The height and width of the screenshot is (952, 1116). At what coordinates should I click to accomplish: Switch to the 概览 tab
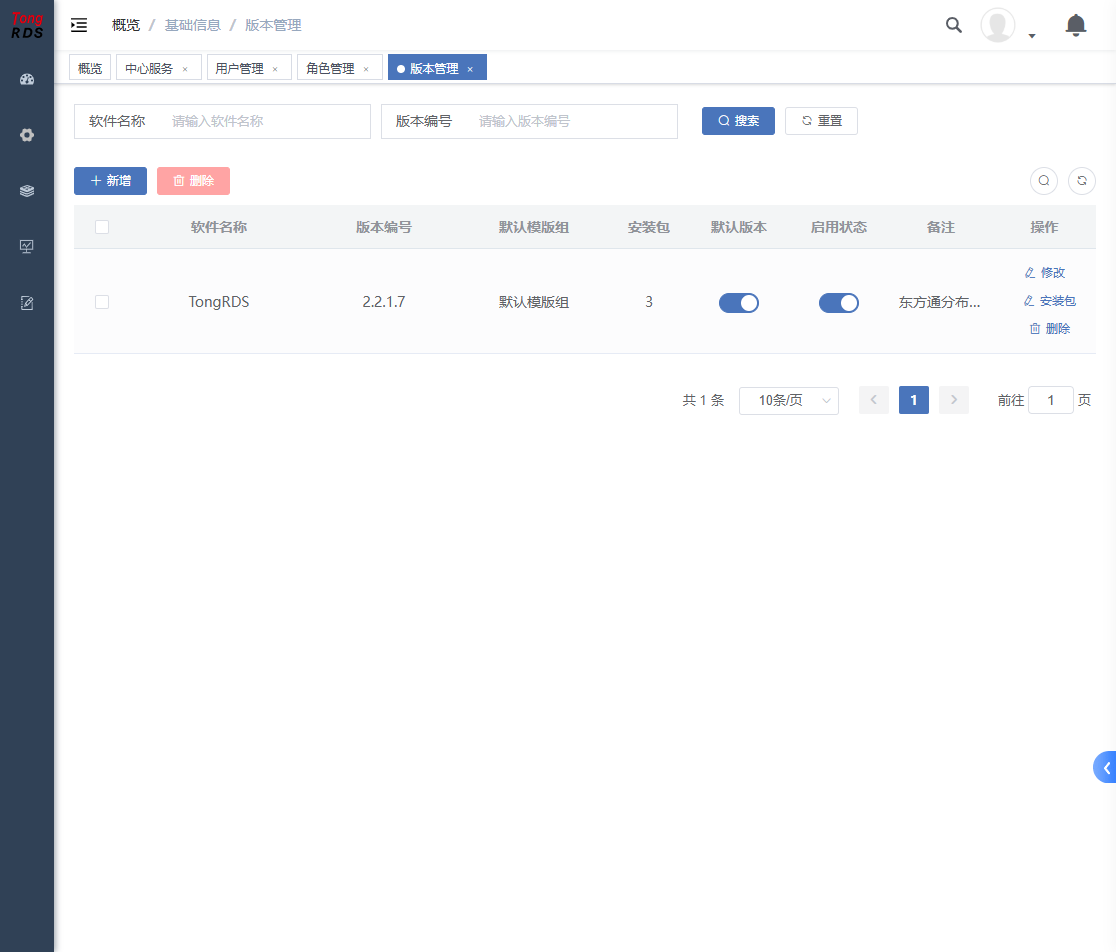tap(90, 68)
